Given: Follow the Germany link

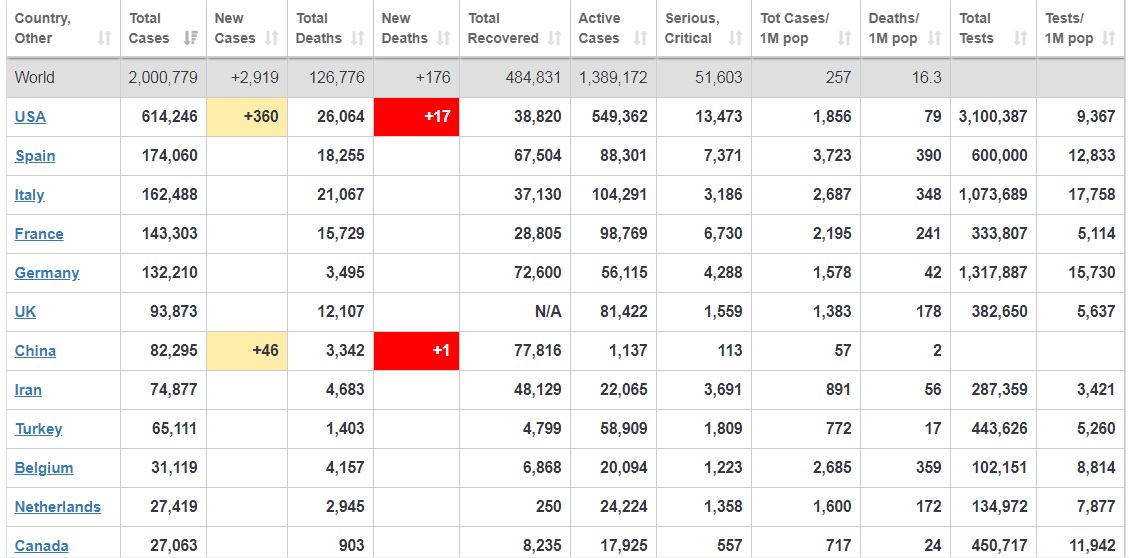Looking at the screenshot, I should (x=47, y=273).
